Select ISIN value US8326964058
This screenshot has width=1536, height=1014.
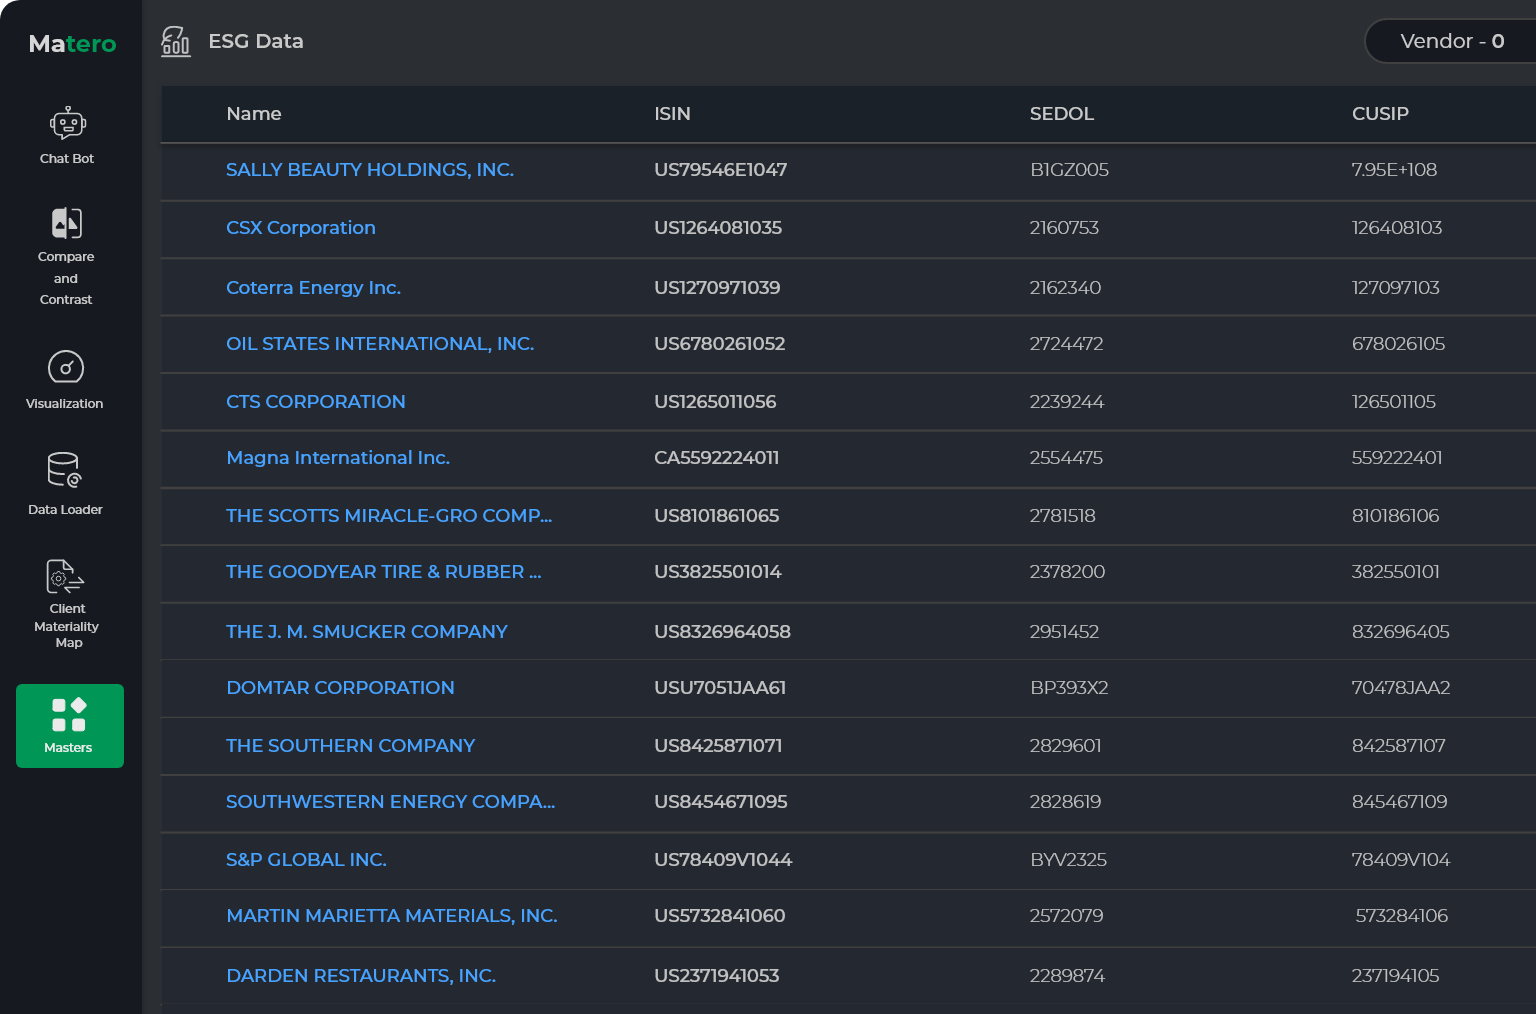point(722,632)
